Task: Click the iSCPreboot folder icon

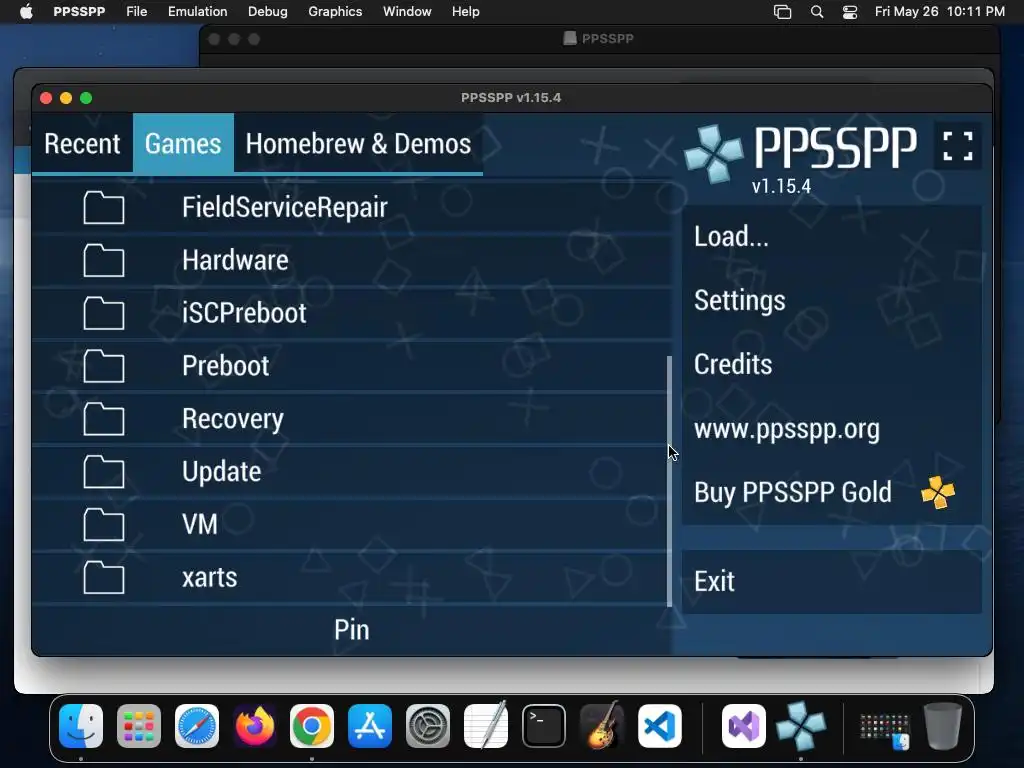Action: pyautogui.click(x=104, y=313)
